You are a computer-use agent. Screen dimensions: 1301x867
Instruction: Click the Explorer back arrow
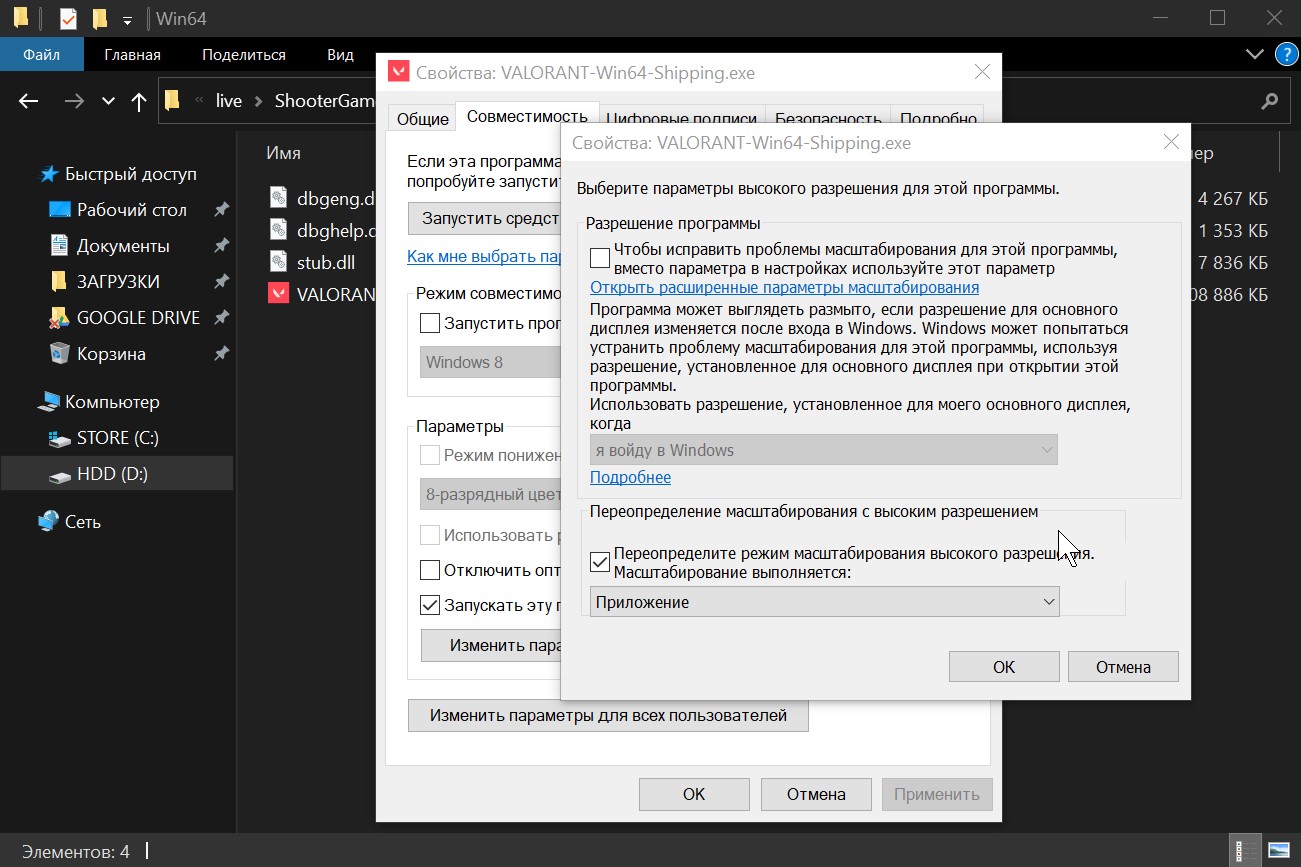[28, 101]
